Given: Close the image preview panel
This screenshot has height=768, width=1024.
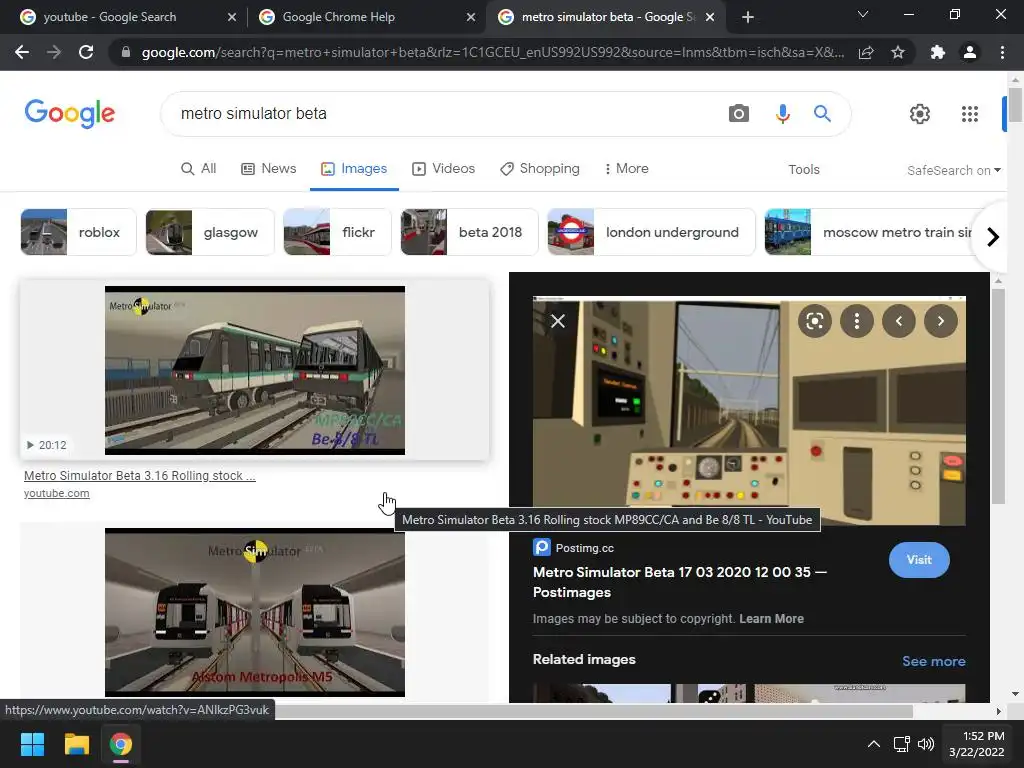Looking at the screenshot, I should coord(558,321).
